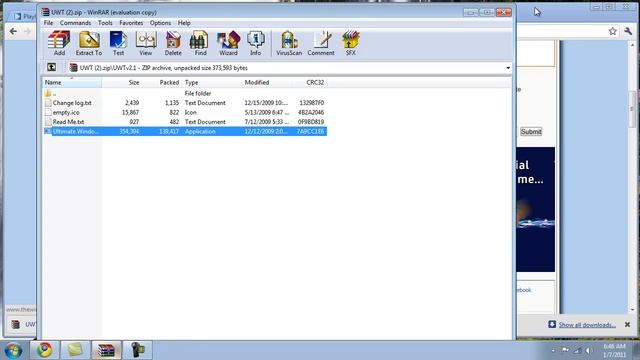Viewport: 640px width, 360px height.
Task: Click Show all downloads link
Action: click(x=587, y=325)
